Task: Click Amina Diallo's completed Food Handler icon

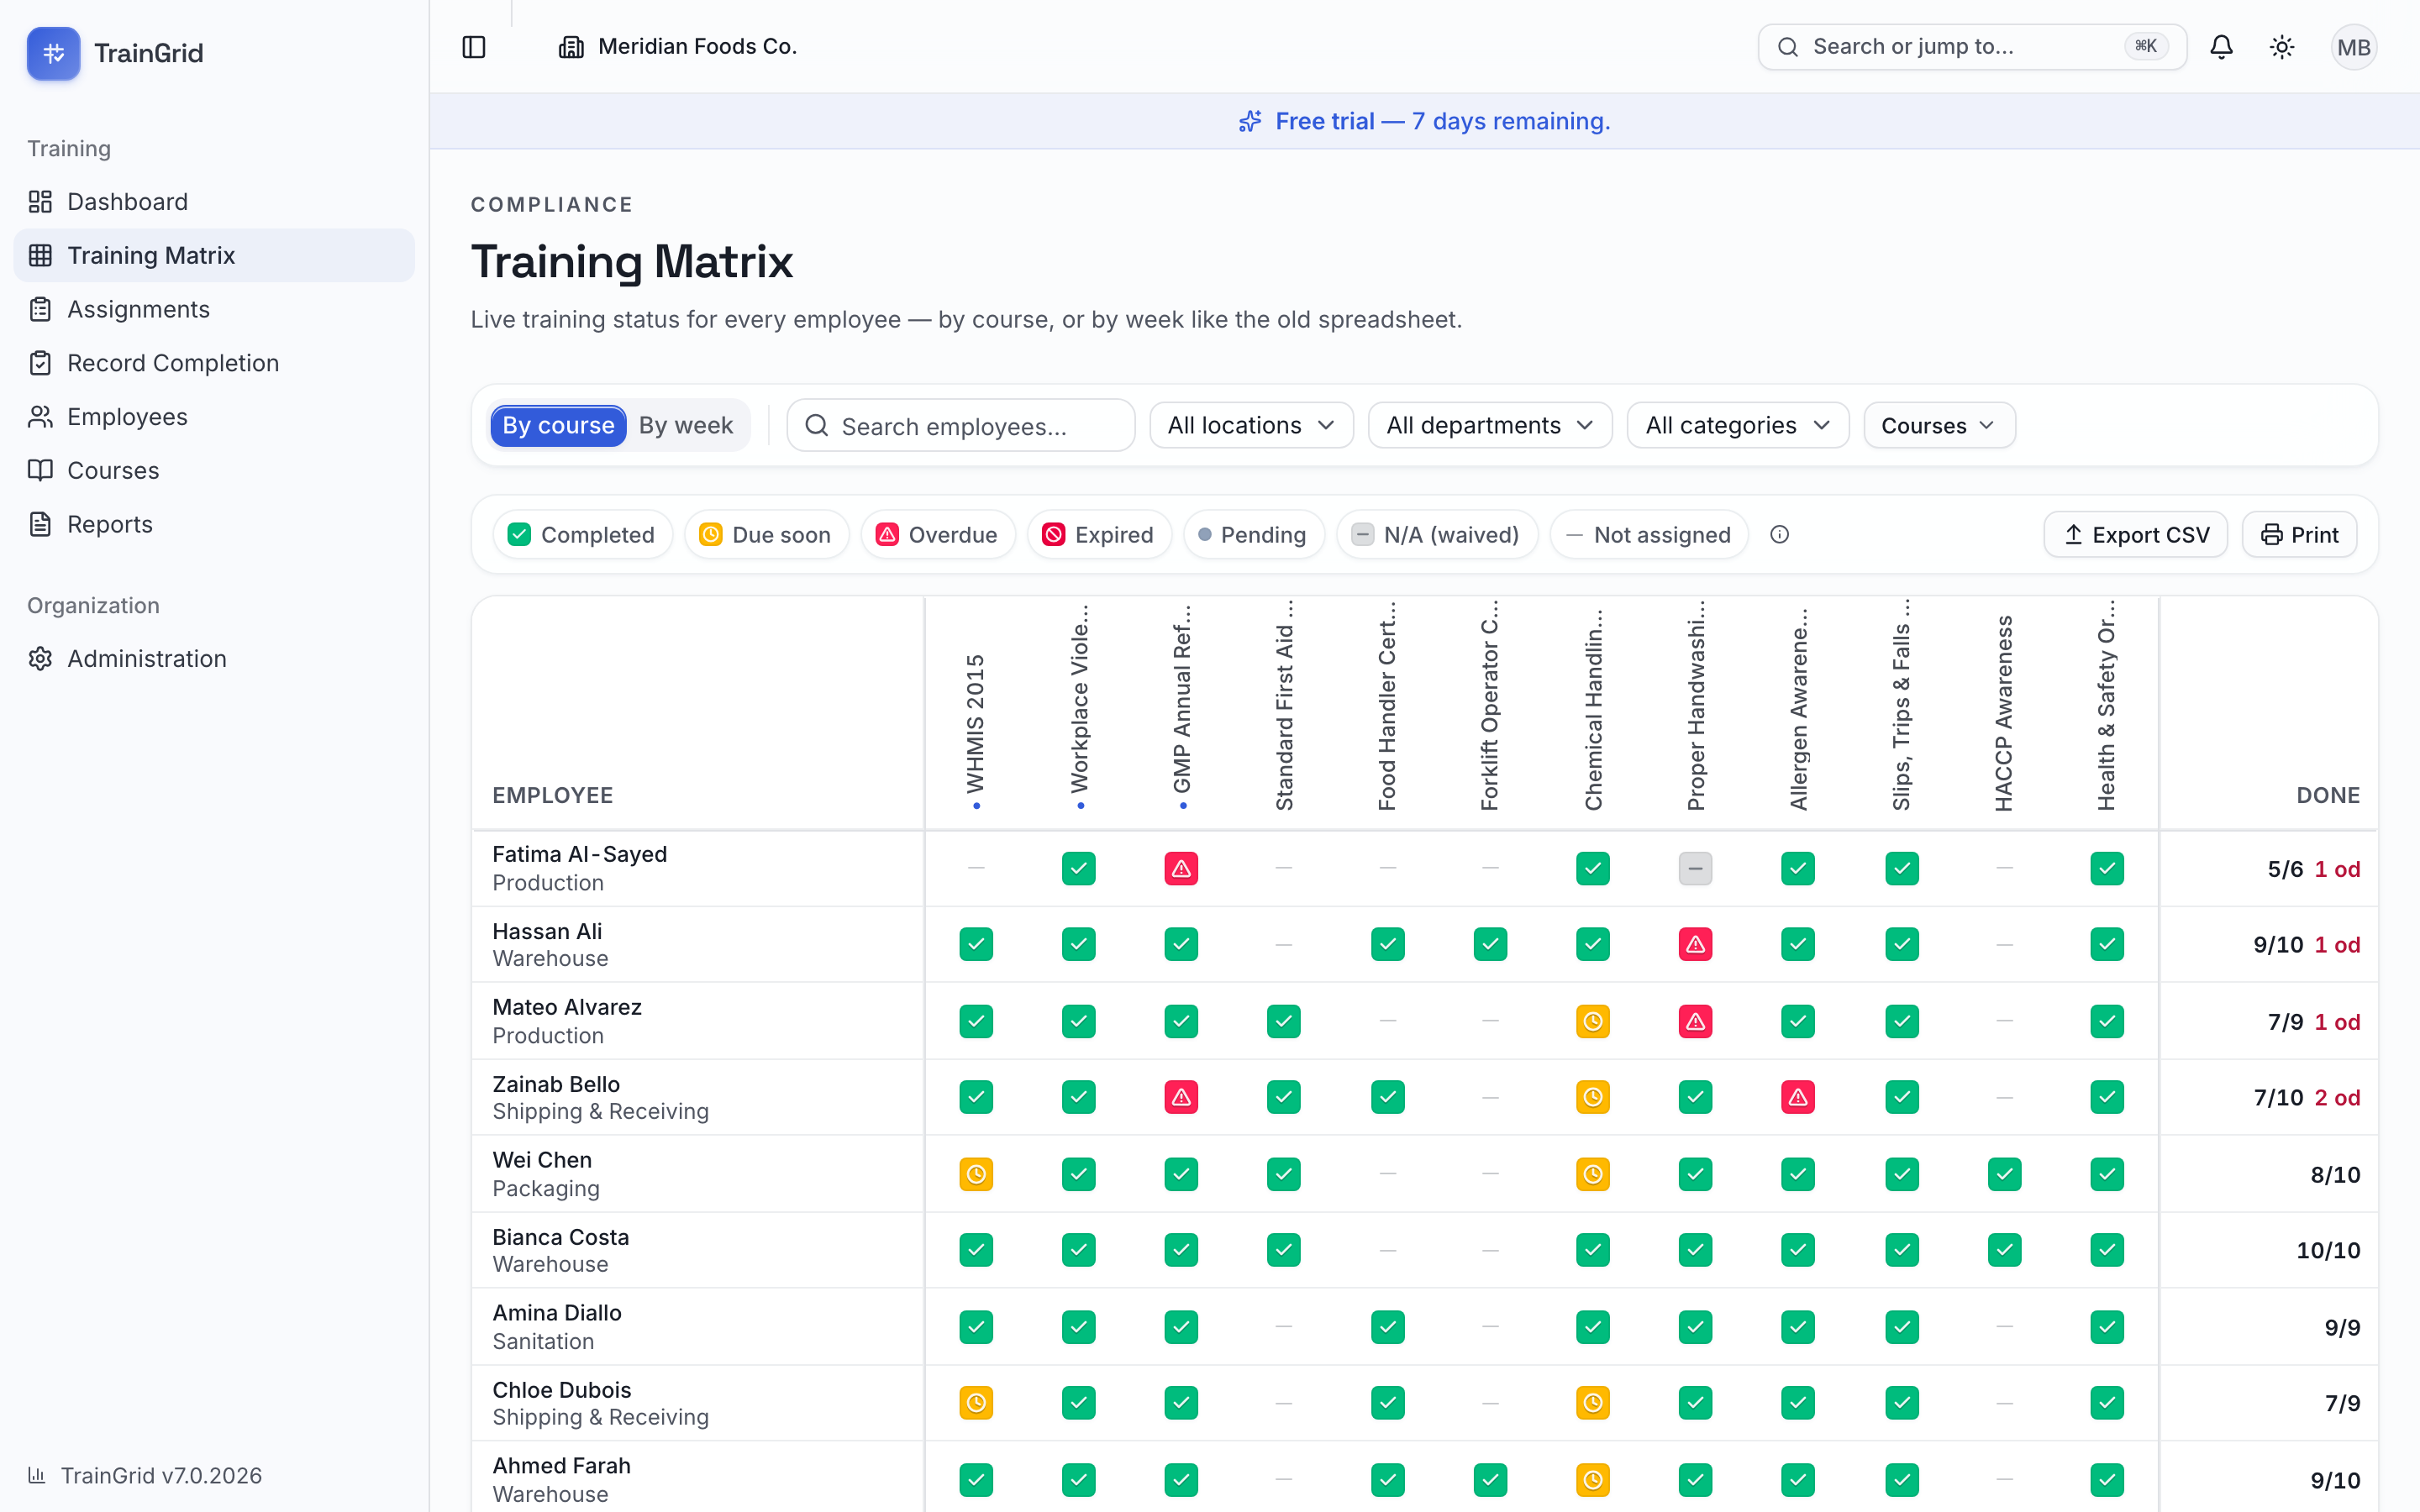Action: point(1387,1327)
